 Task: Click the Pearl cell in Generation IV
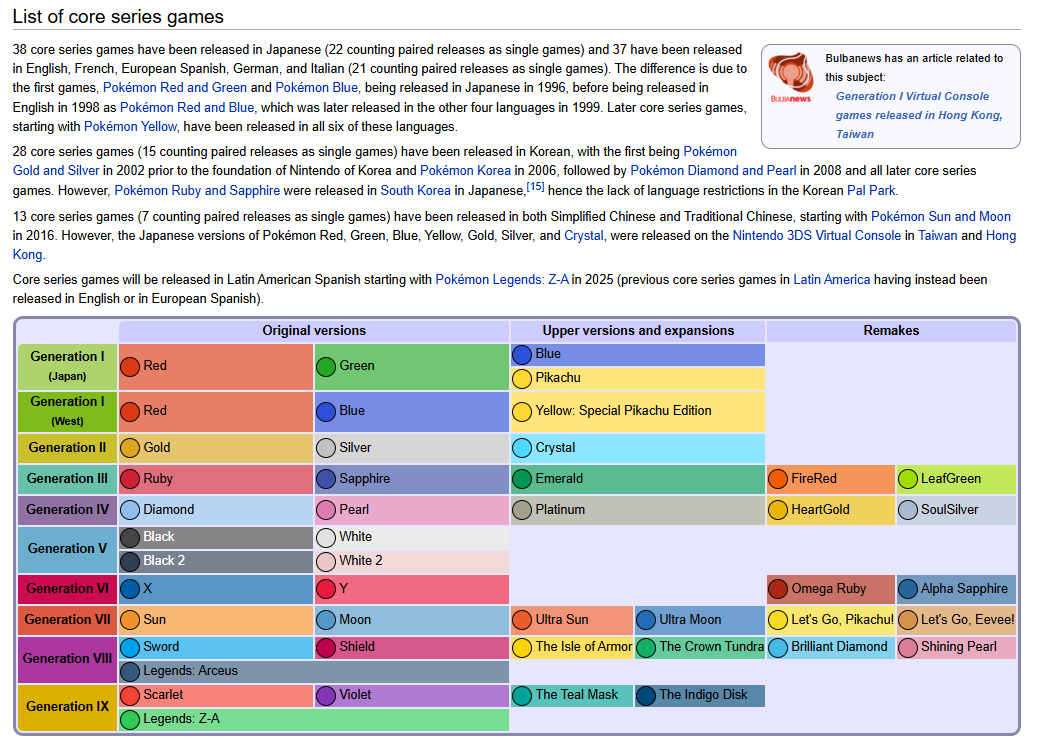click(x=412, y=510)
